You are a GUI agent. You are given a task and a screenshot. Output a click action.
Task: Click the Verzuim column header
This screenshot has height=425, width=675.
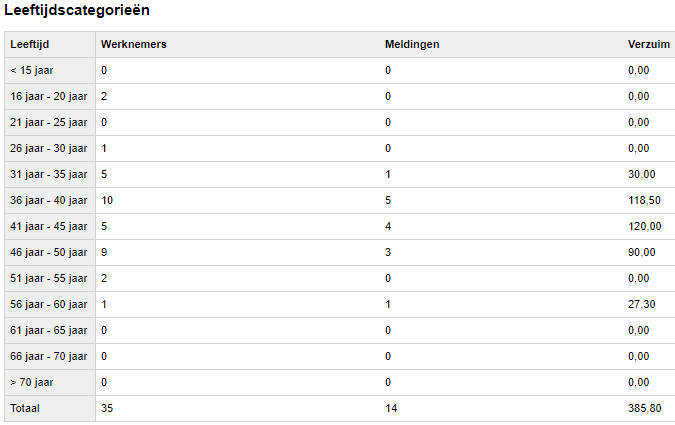click(x=646, y=44)
